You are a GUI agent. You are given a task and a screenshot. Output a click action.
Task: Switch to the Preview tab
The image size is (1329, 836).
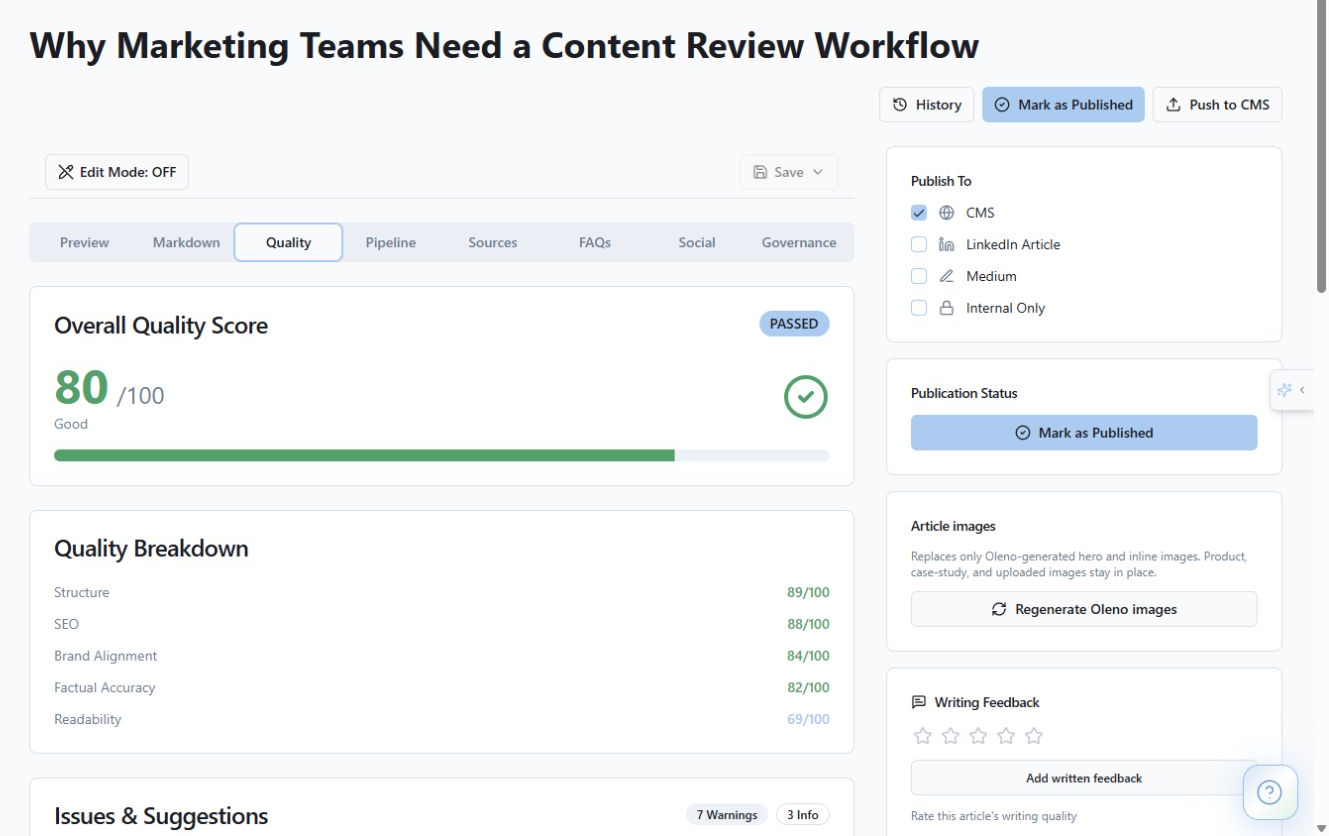[x=84, y=242]
